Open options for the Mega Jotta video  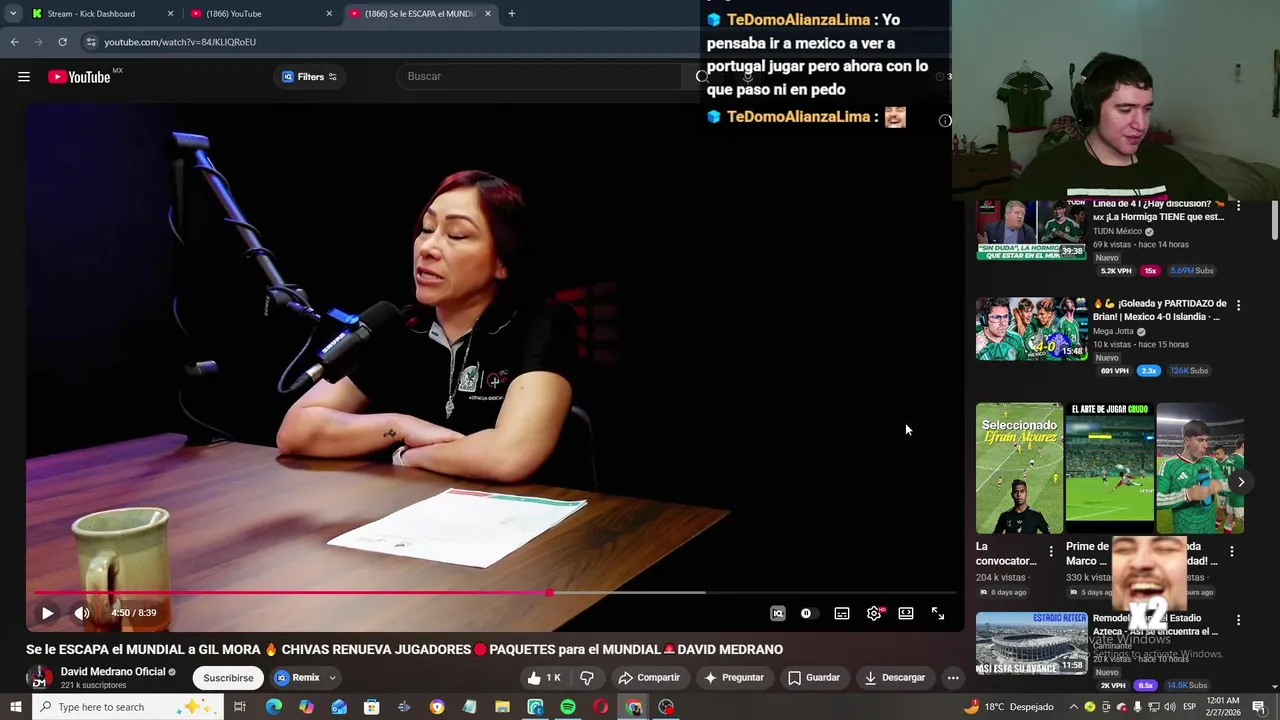pos(1238,305)
